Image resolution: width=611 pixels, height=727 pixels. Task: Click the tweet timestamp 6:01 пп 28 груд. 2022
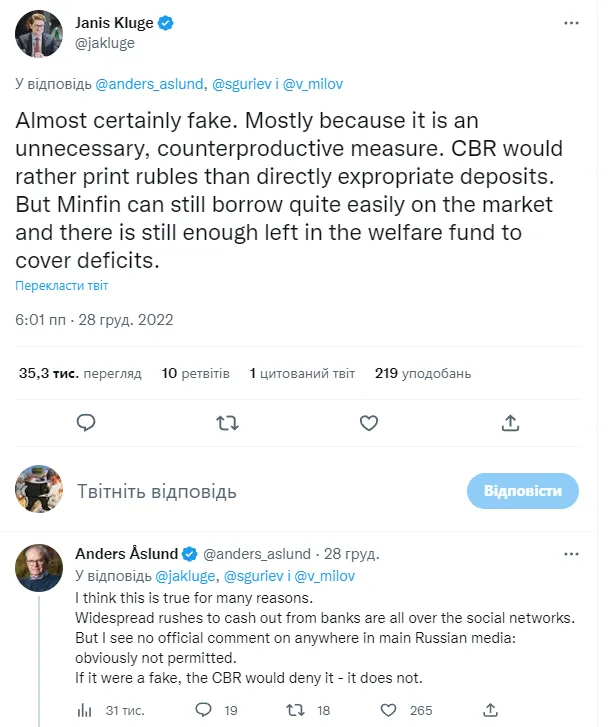[94, 320]
